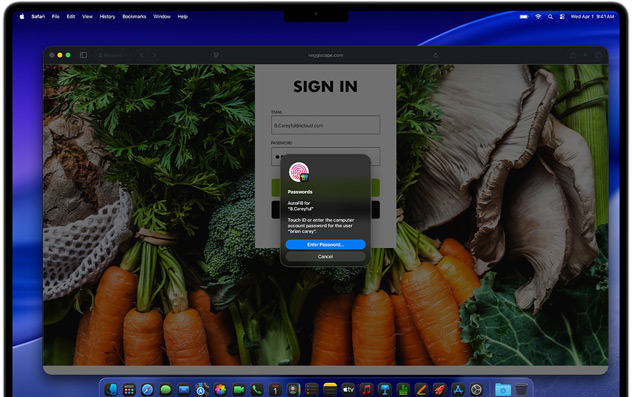Open the Bookmarks menu
This screenshot has width=632, height=397.
click(134, 17)
